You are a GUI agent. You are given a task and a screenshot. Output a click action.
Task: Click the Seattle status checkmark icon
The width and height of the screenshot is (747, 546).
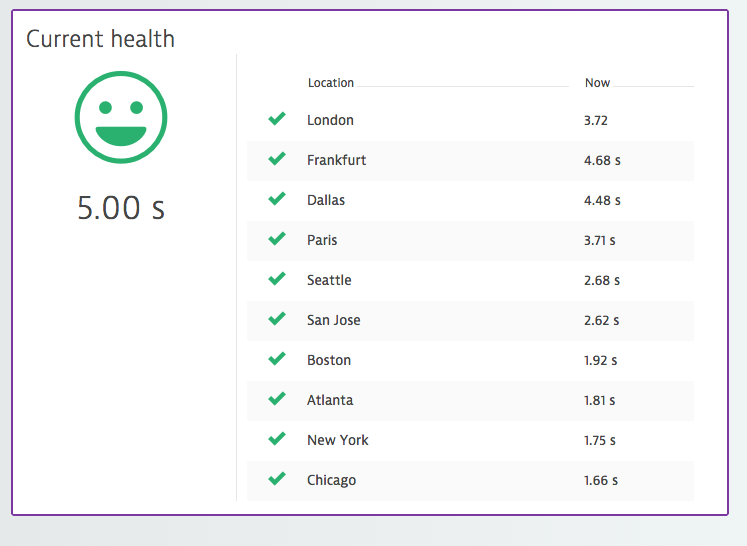point(277,278)
